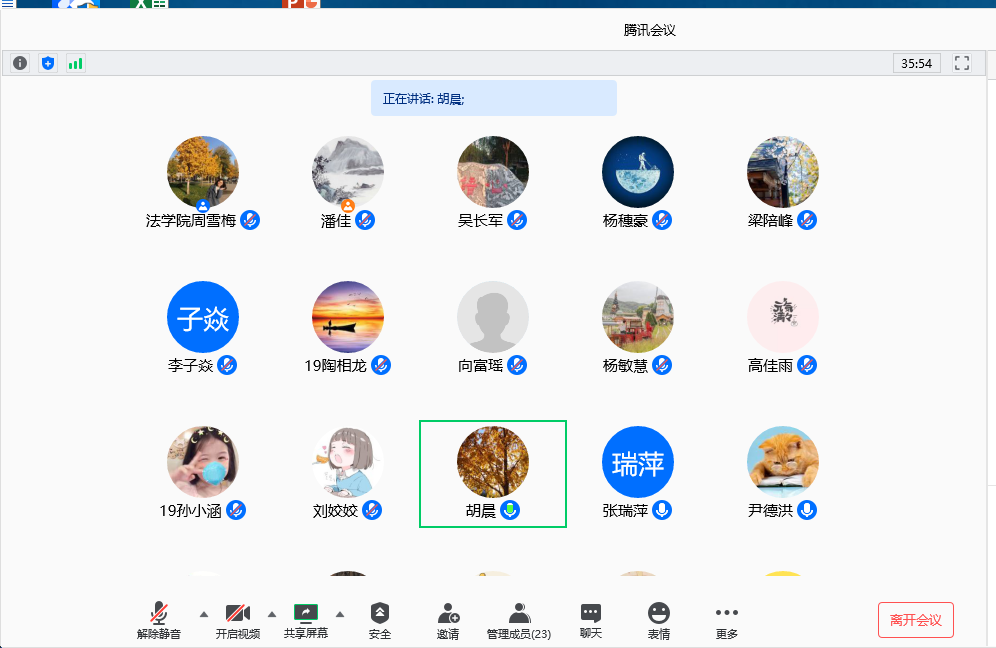Enter full screen mode
This screenshot has width=996, height=648.
coord(962,63)
